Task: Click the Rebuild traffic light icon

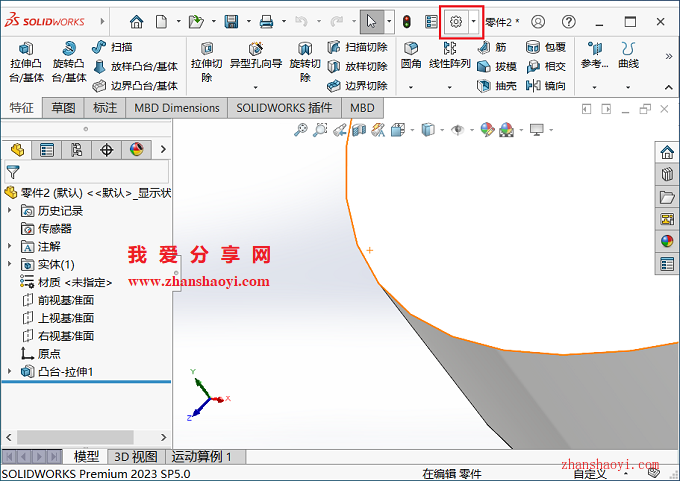Action: point(407,21)
